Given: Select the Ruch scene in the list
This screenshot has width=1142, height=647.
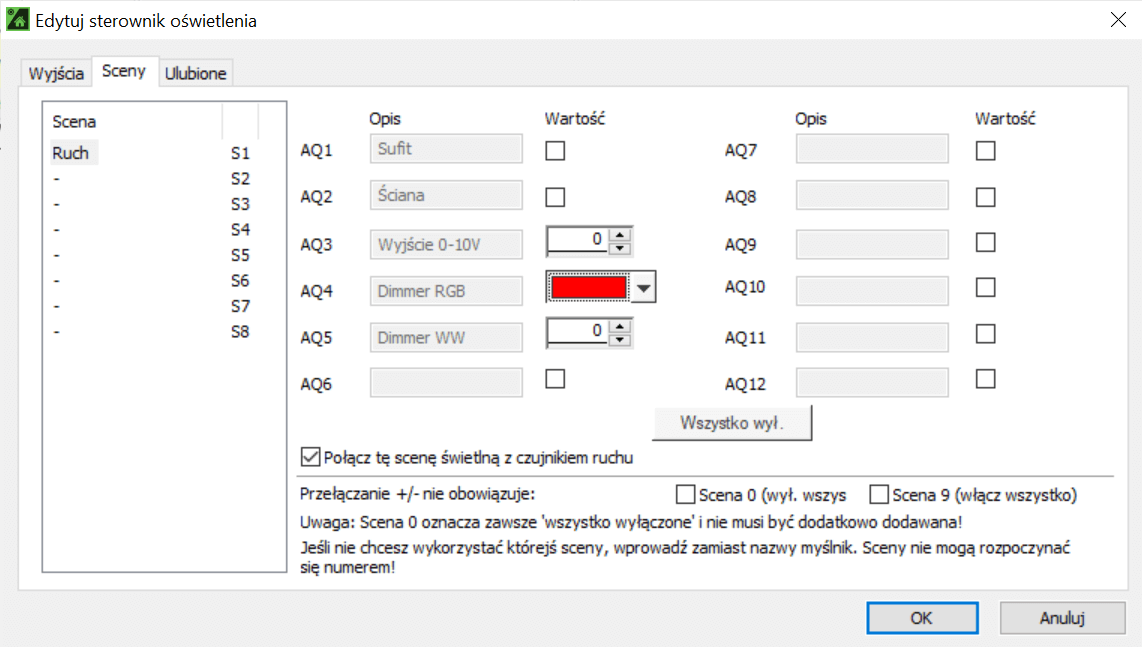Looking at the screenshot, I should coord(71,153).
